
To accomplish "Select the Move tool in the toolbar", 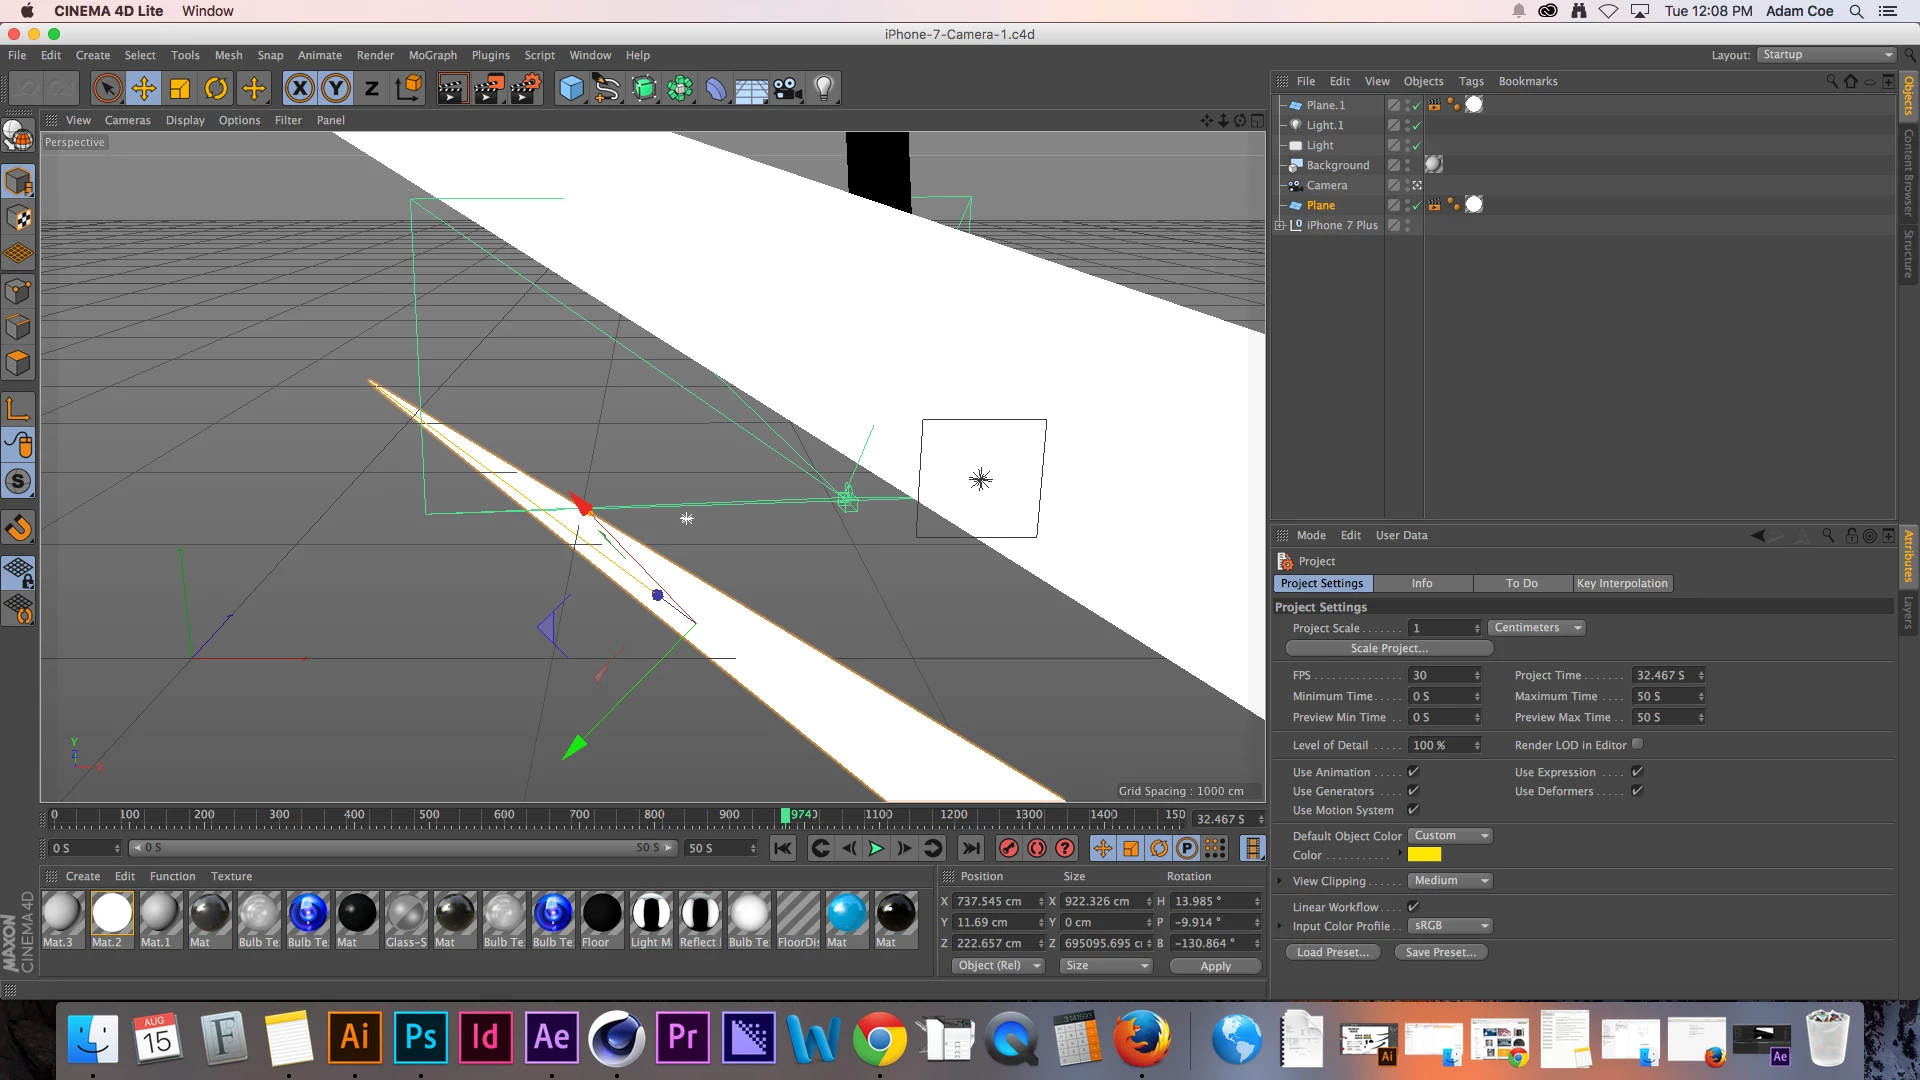I will tap(144, 89).
